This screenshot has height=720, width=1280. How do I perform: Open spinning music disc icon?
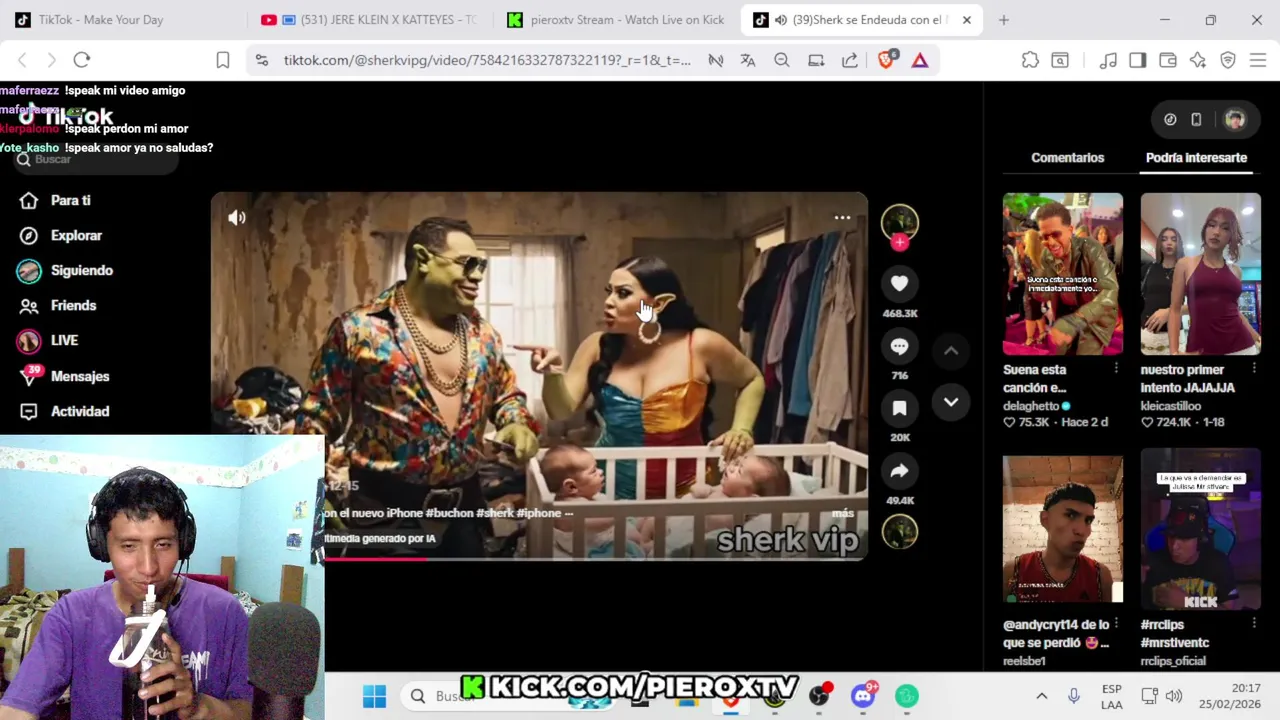pyautogui.click(x=899, y=532)
